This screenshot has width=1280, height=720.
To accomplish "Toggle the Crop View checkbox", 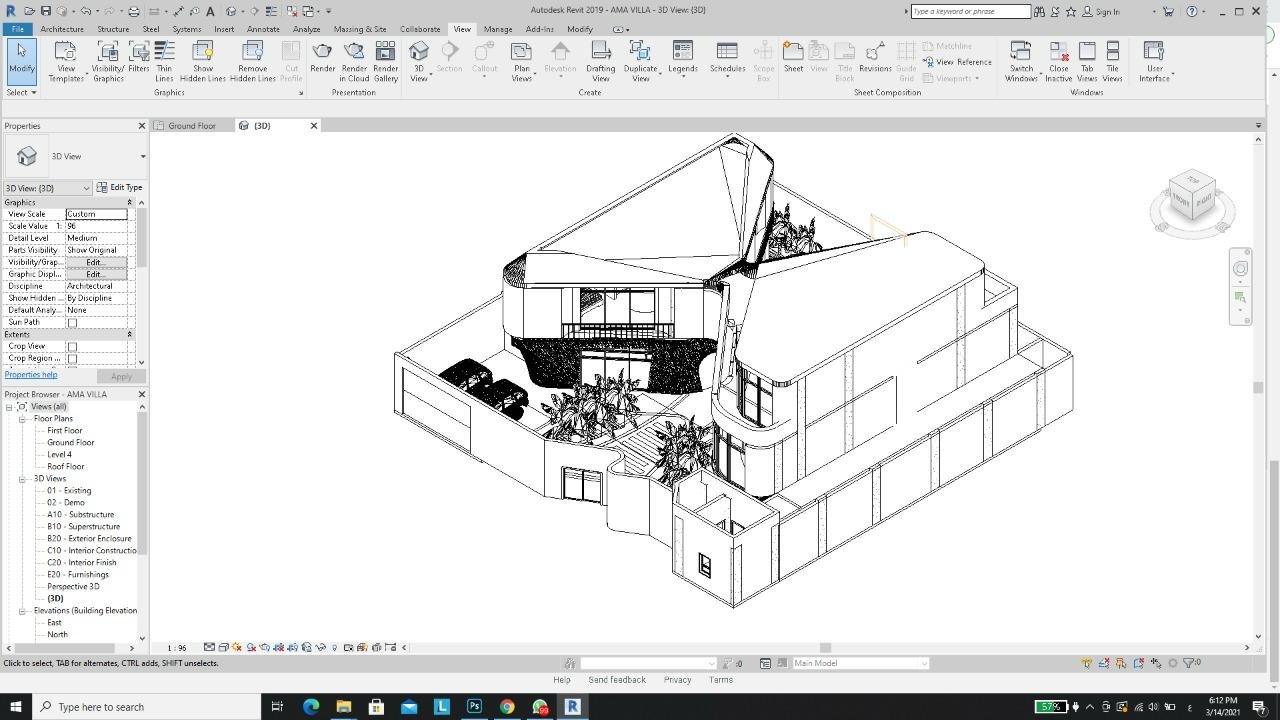I will (x=72, y=347).
